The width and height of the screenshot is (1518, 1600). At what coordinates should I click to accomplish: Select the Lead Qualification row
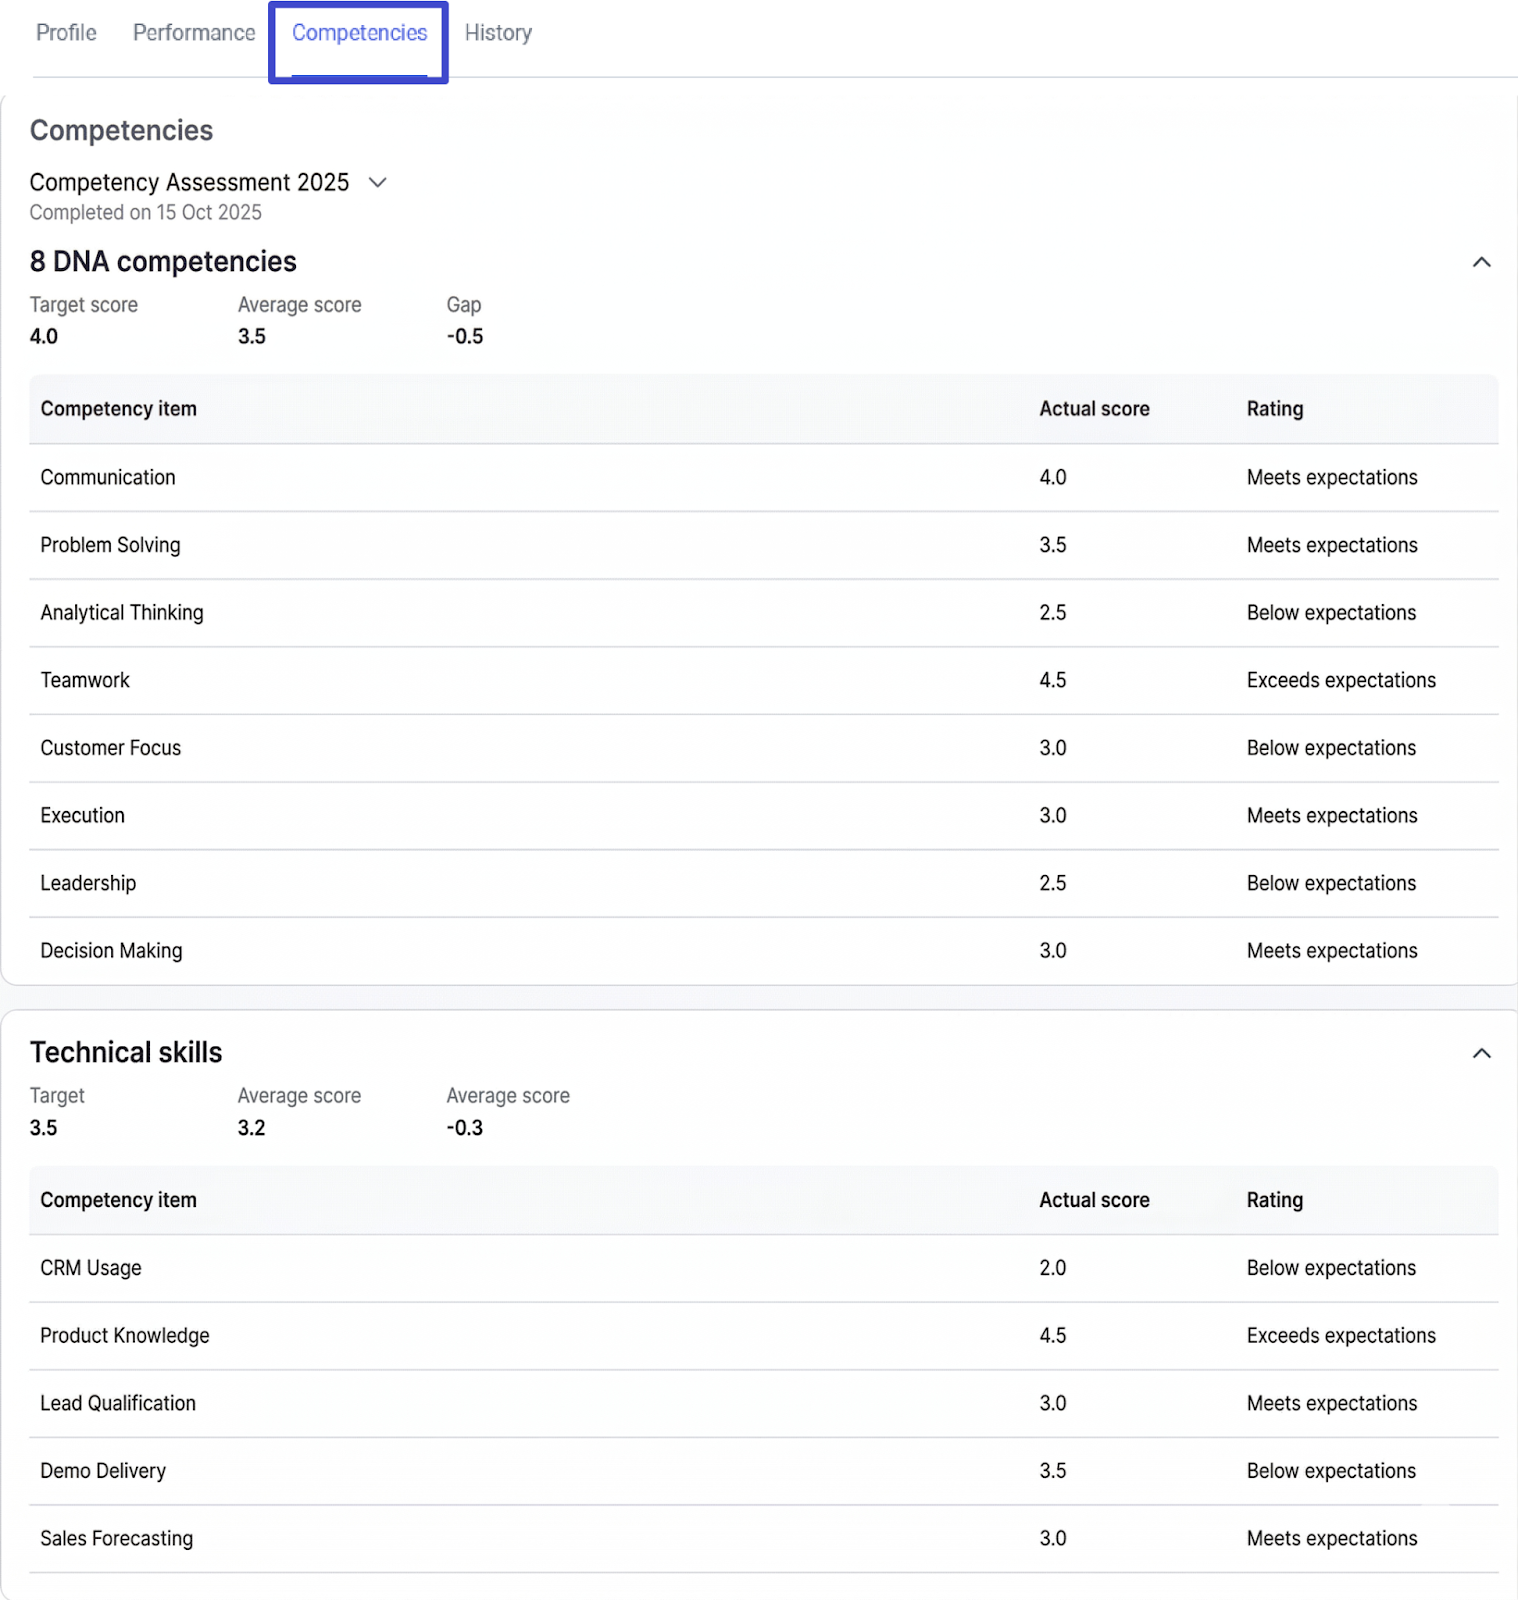coord(118,1404)
